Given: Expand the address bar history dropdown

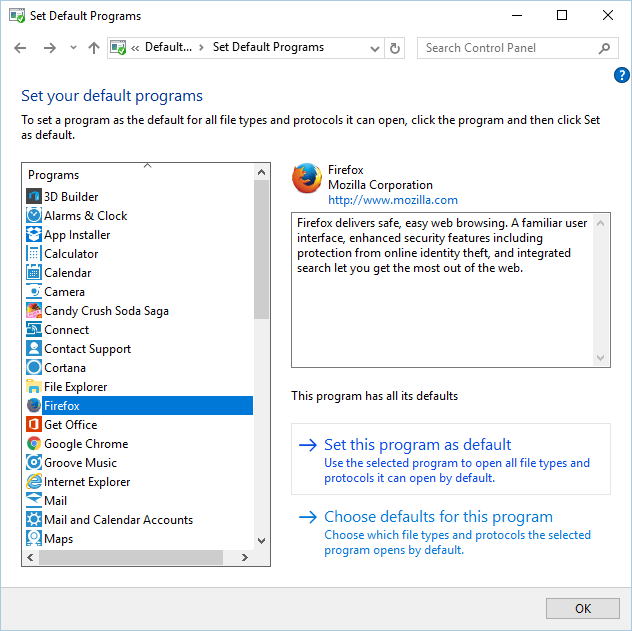Looking at the screenshot, I should click(x=375, y=49).
